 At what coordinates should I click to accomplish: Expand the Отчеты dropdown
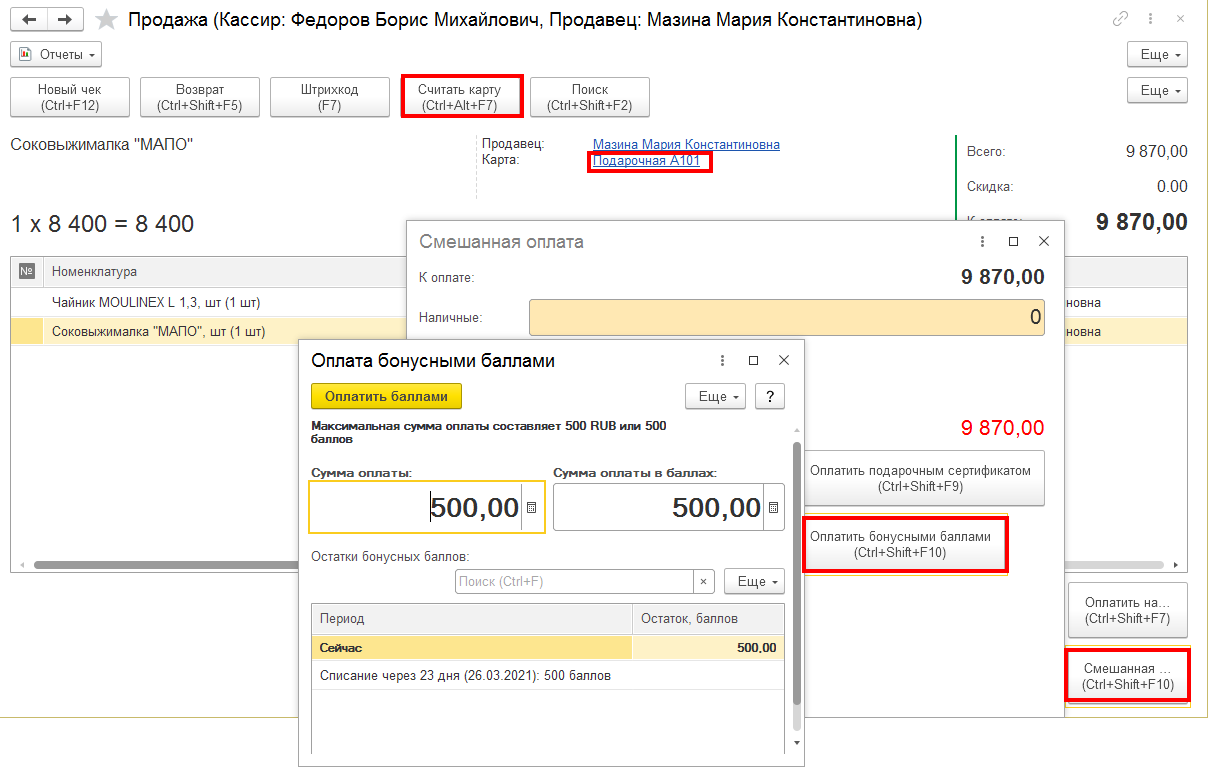56,54
